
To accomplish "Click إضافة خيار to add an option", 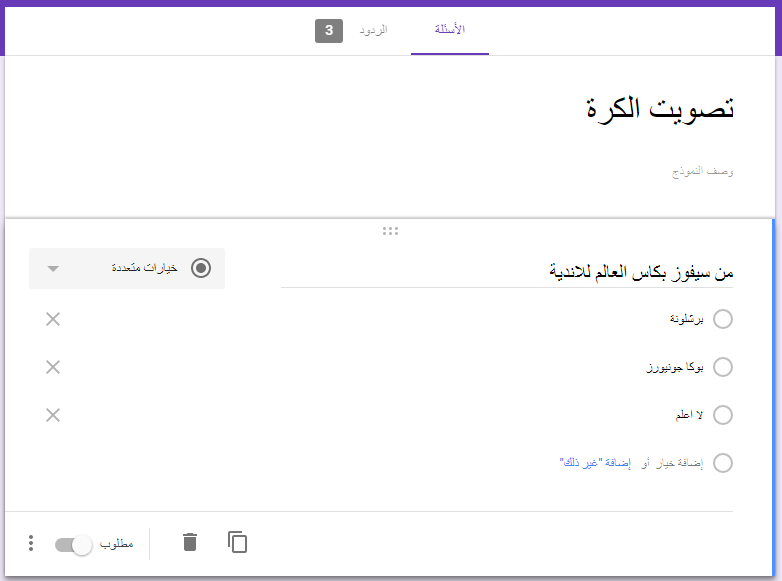I will coord(679,463).
